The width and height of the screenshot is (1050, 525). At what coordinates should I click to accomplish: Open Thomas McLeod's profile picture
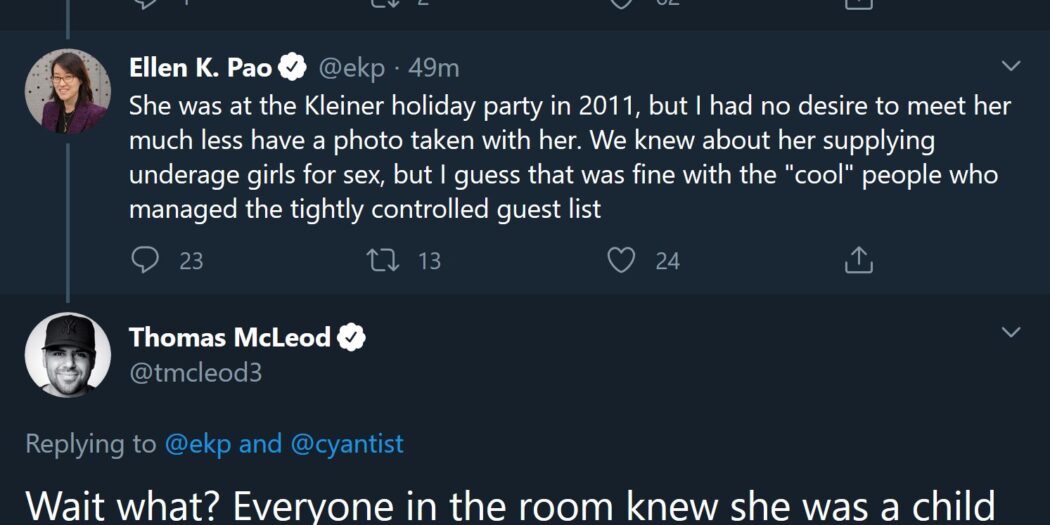tap(67, 355)
